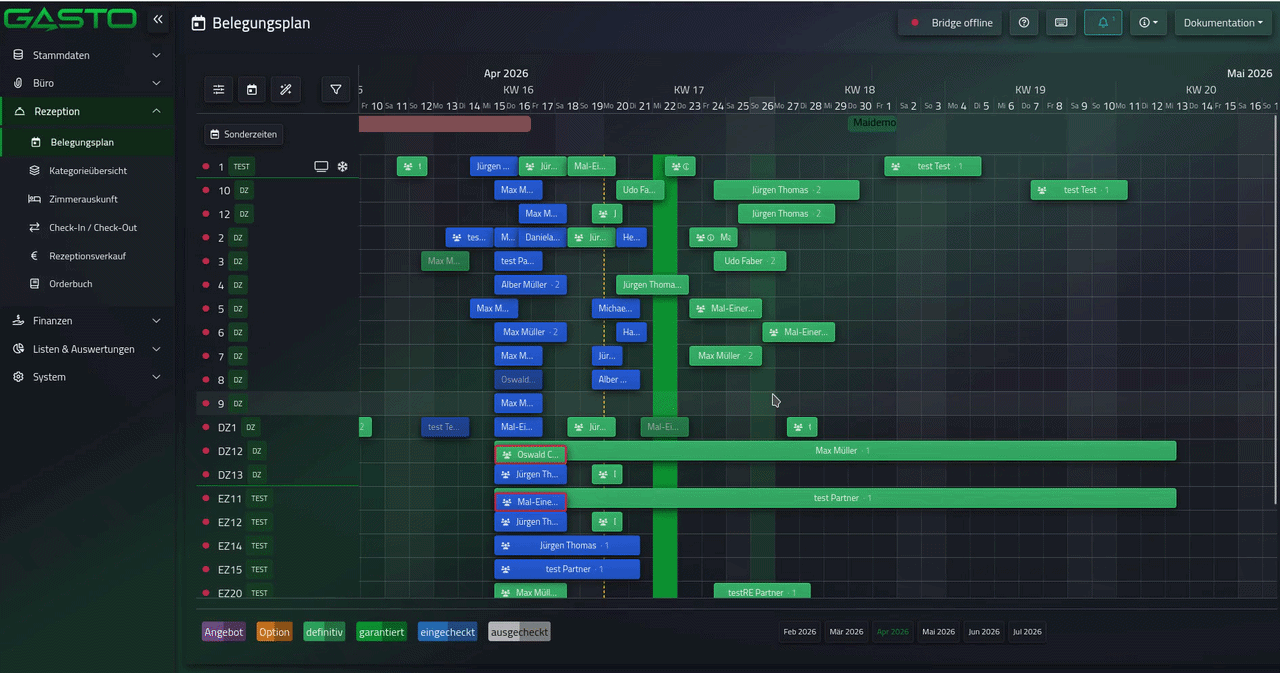The image size is (1280, 673).
Task: Expand the Büro sidebar section
Action: [x=87, y=83]
